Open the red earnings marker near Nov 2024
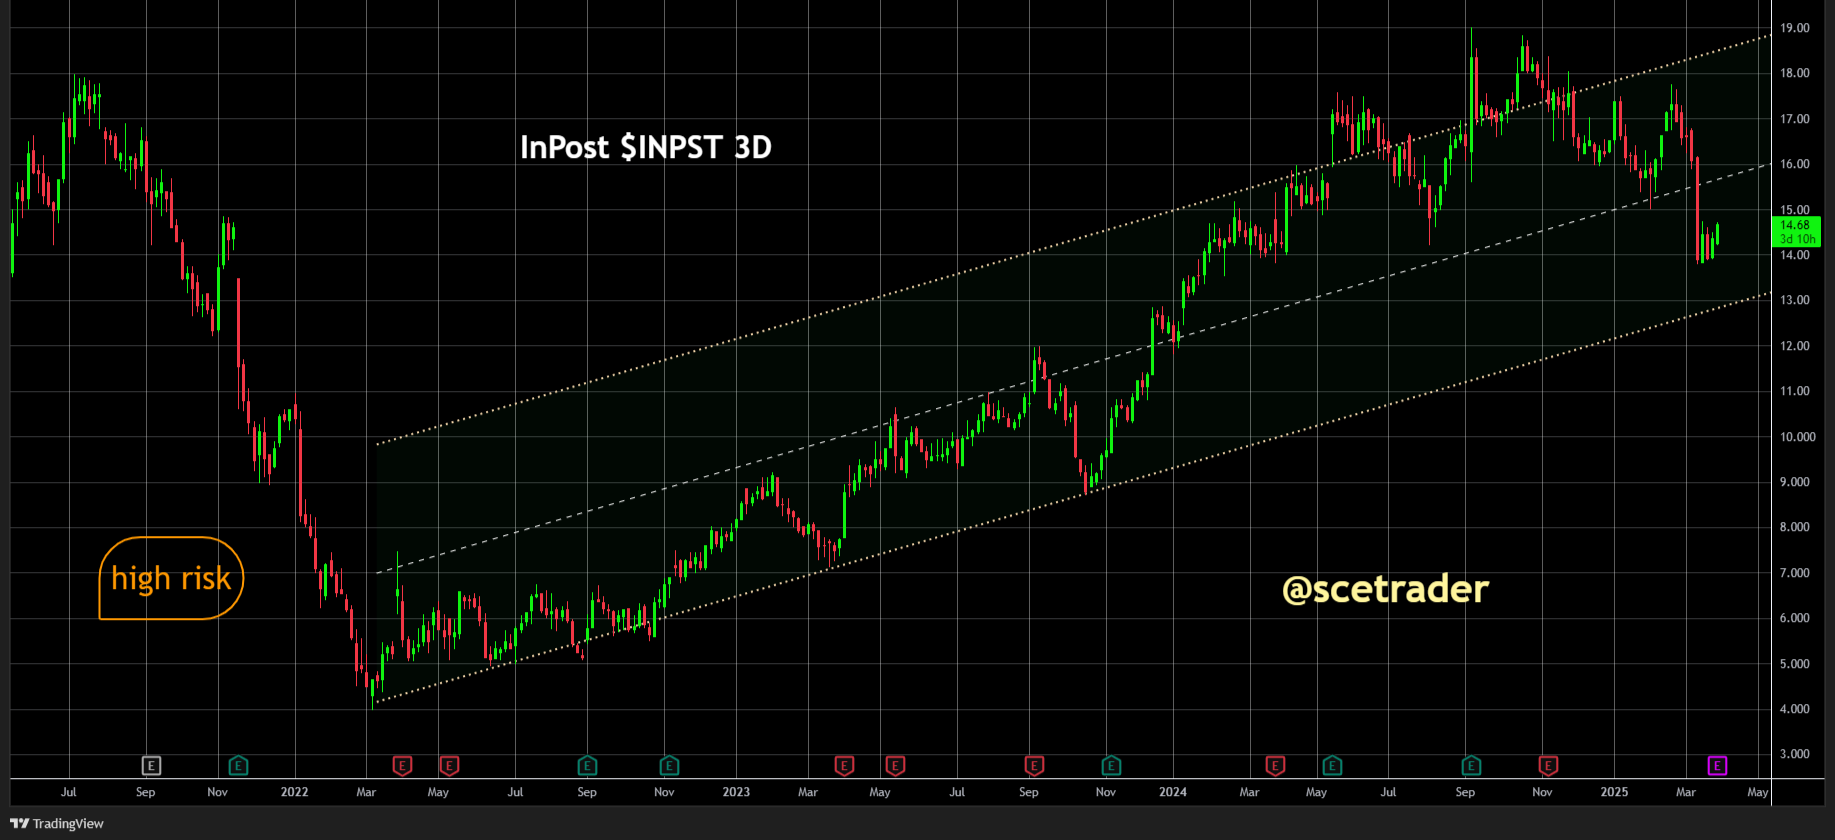Image resolution: width=1835 pixels, height=840 pixels. 1548,766
